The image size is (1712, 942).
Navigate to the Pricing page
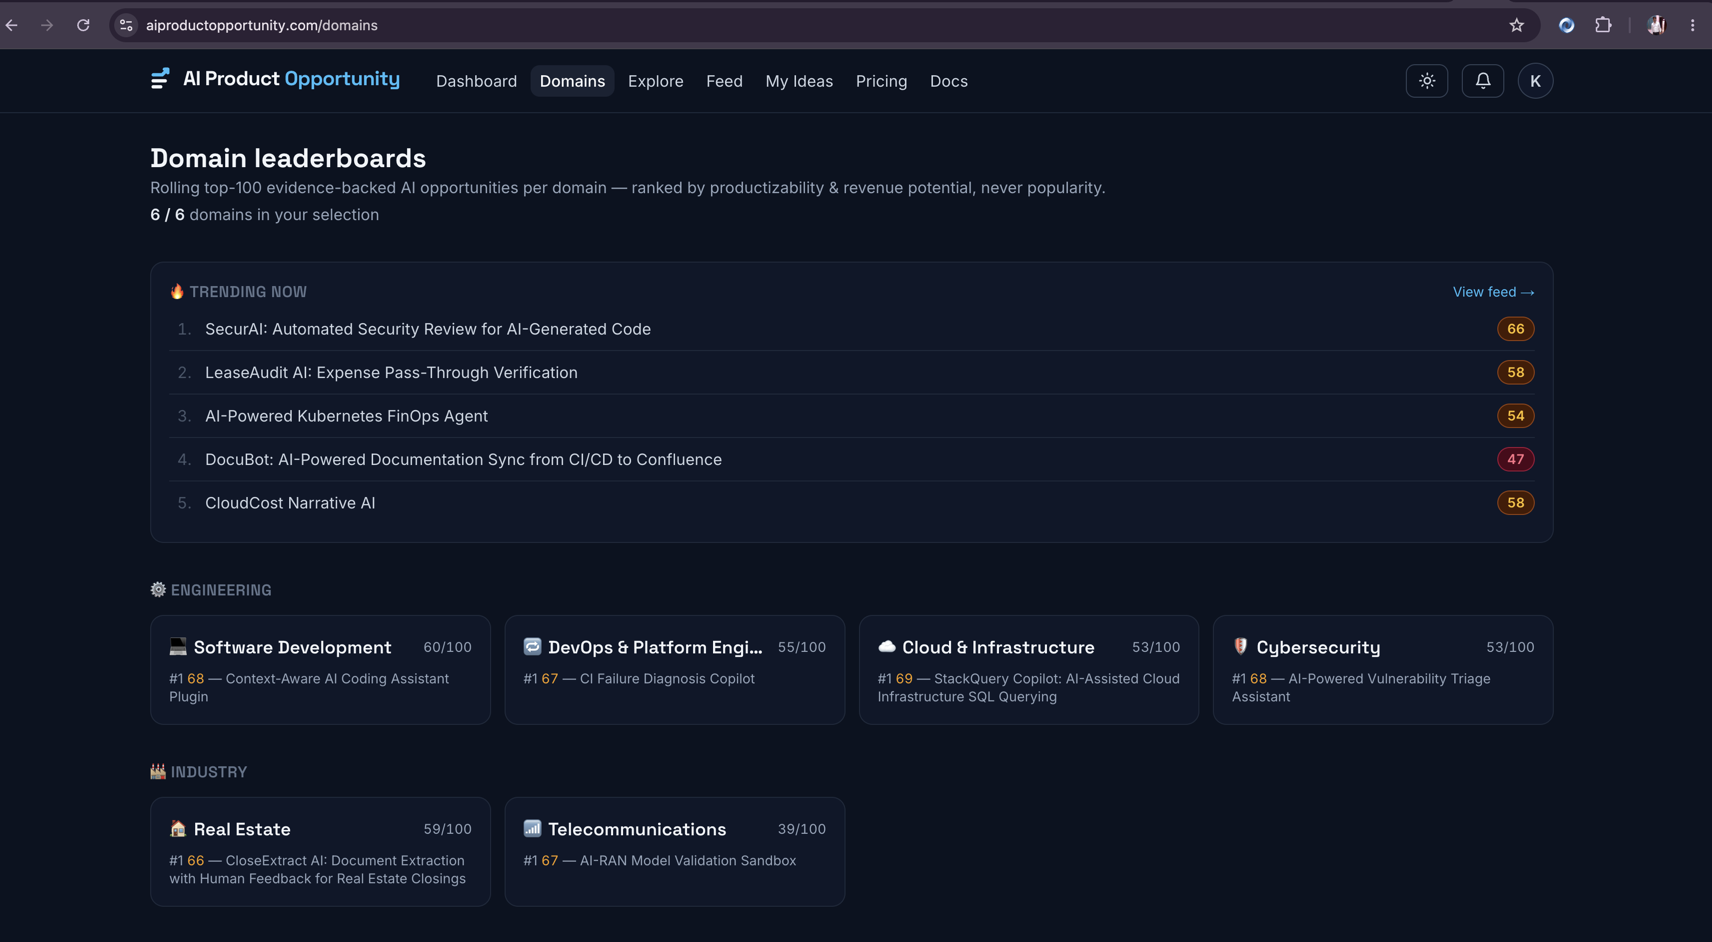(881, 81)
